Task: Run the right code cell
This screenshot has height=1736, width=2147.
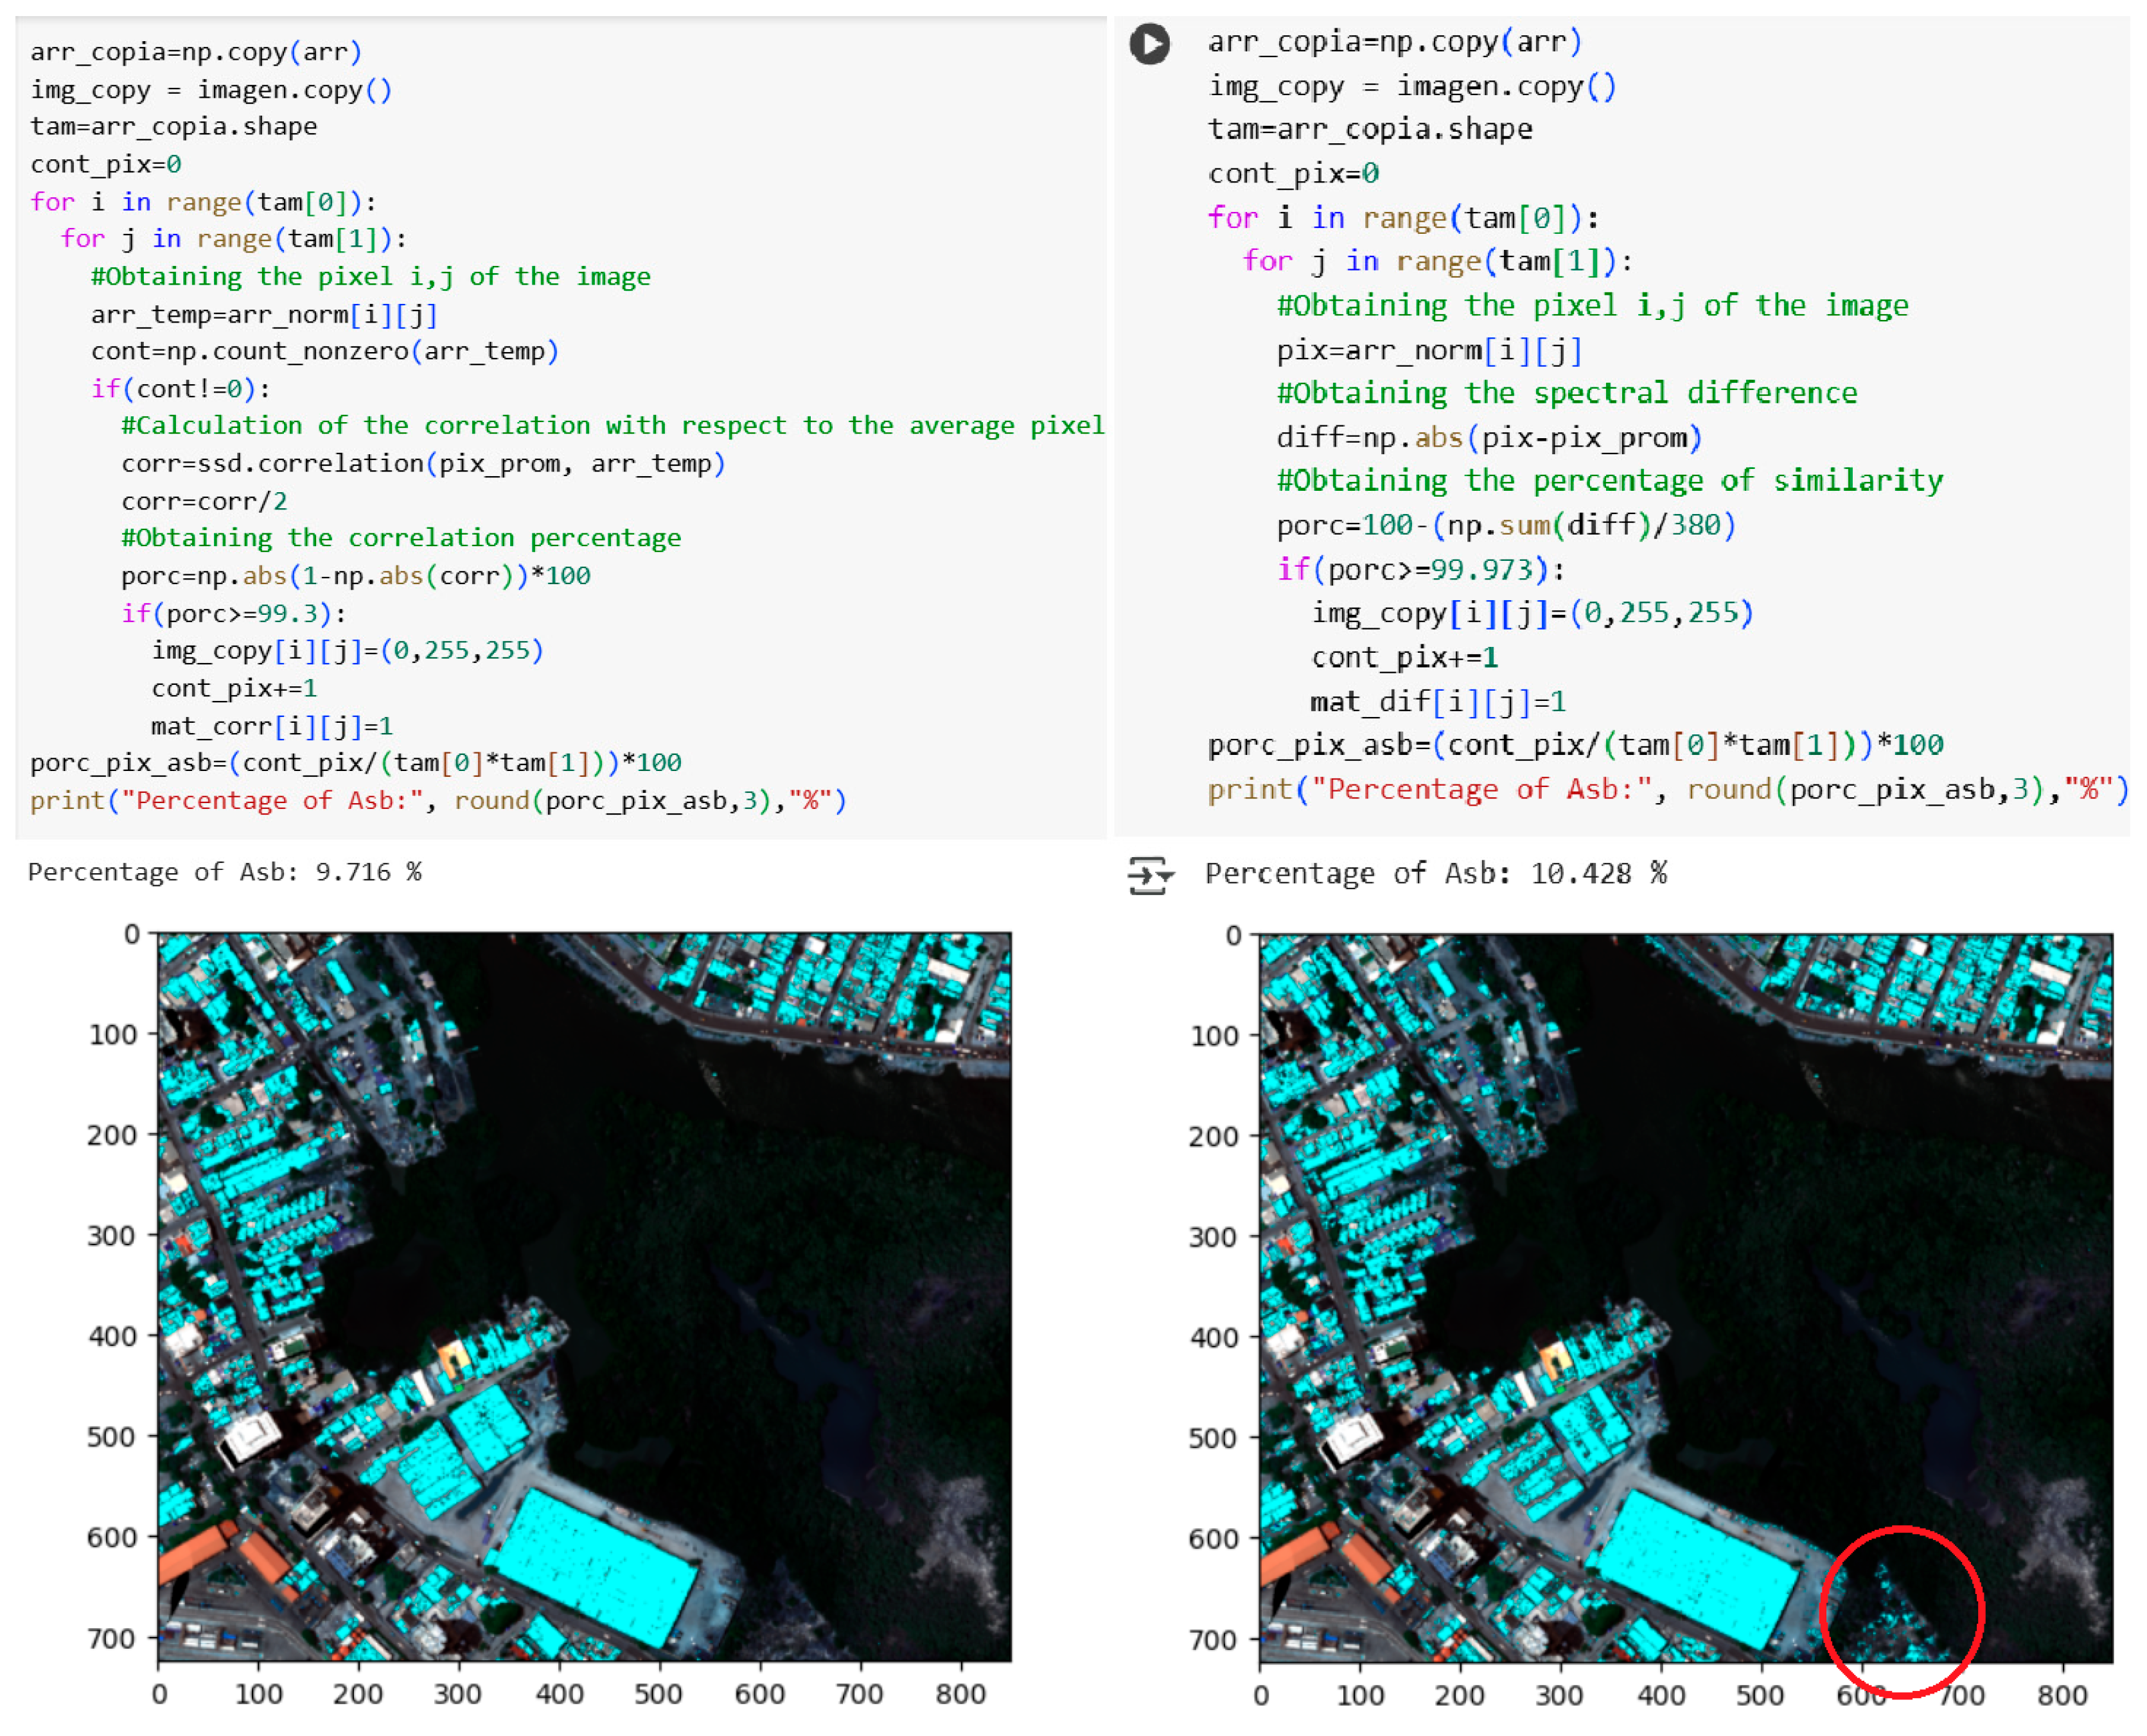Action: [1149, 44]
